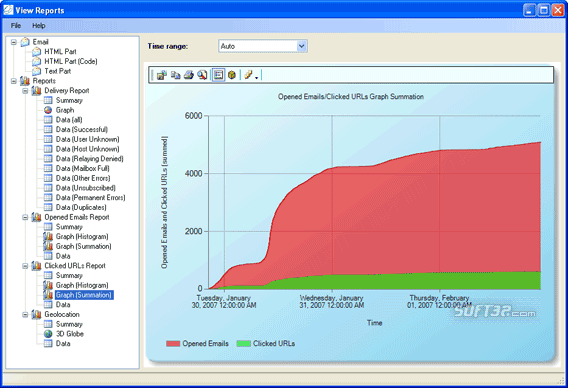
Task: Collapse the Geolocation branch
Action: pos(25,314)
